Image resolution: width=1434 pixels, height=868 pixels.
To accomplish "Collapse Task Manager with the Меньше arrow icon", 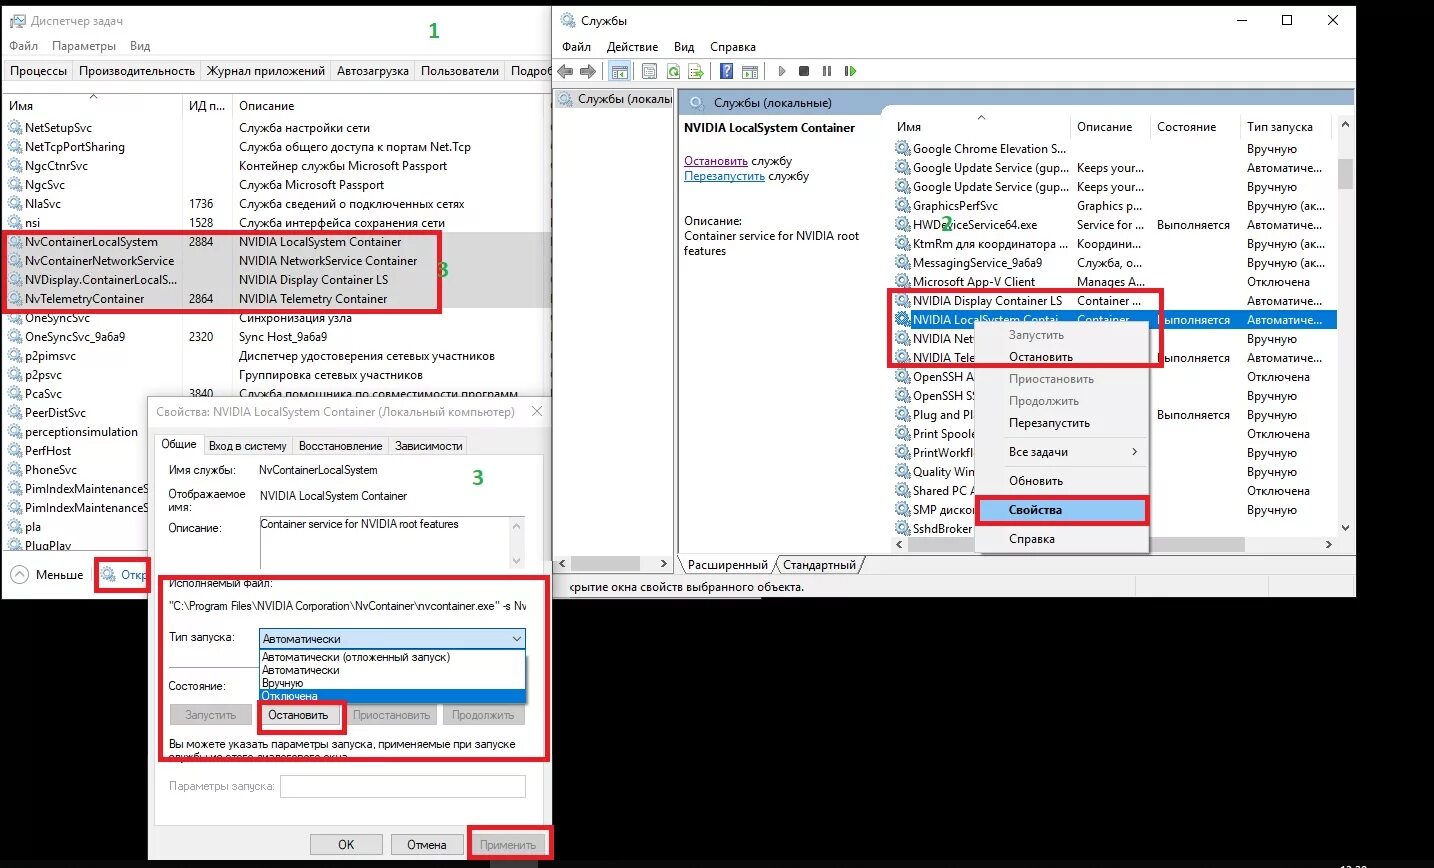I will pyautogui.click(x=19, y=575).
